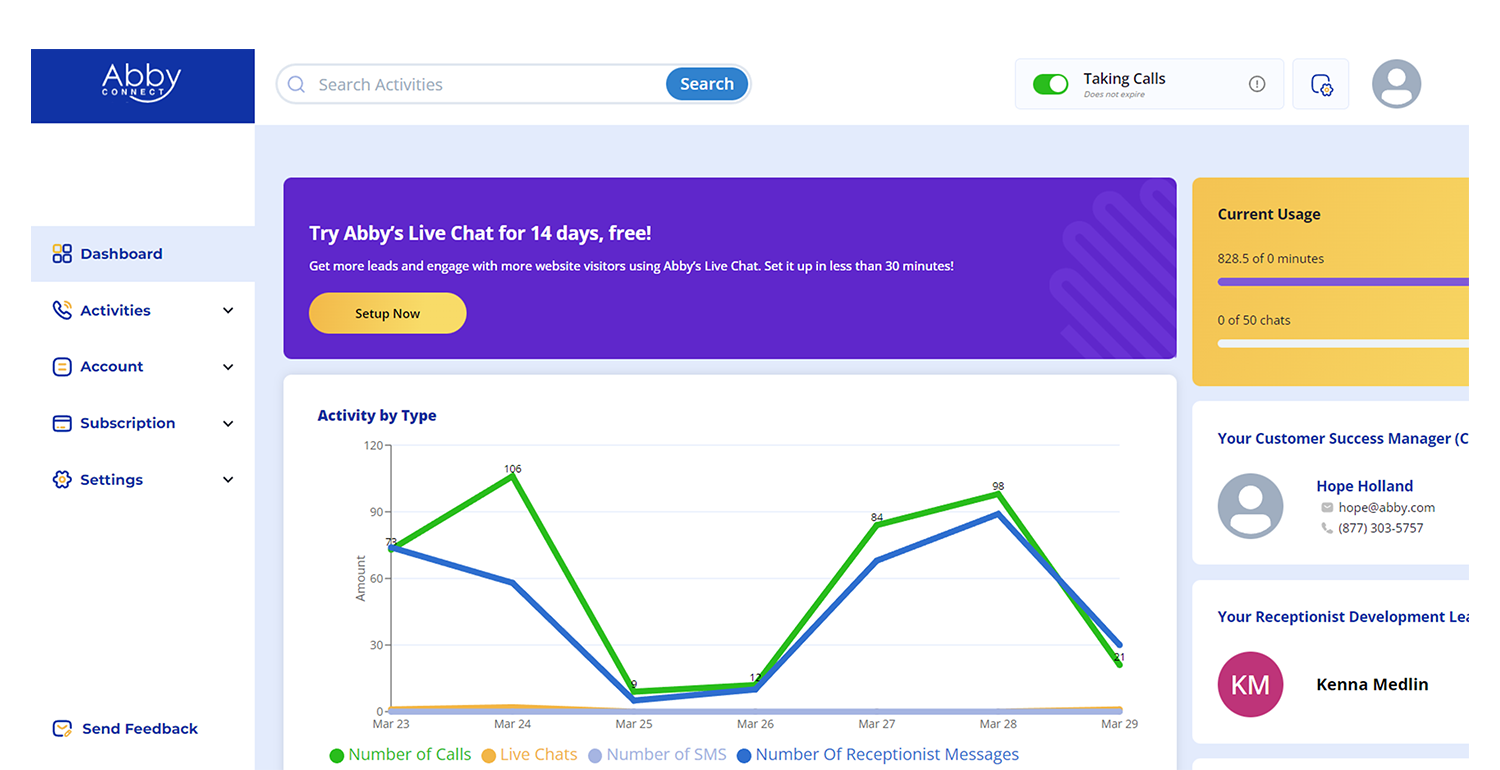
Task: Click the Send Feedback envelope icon
Action: click(x=62, y=729)
